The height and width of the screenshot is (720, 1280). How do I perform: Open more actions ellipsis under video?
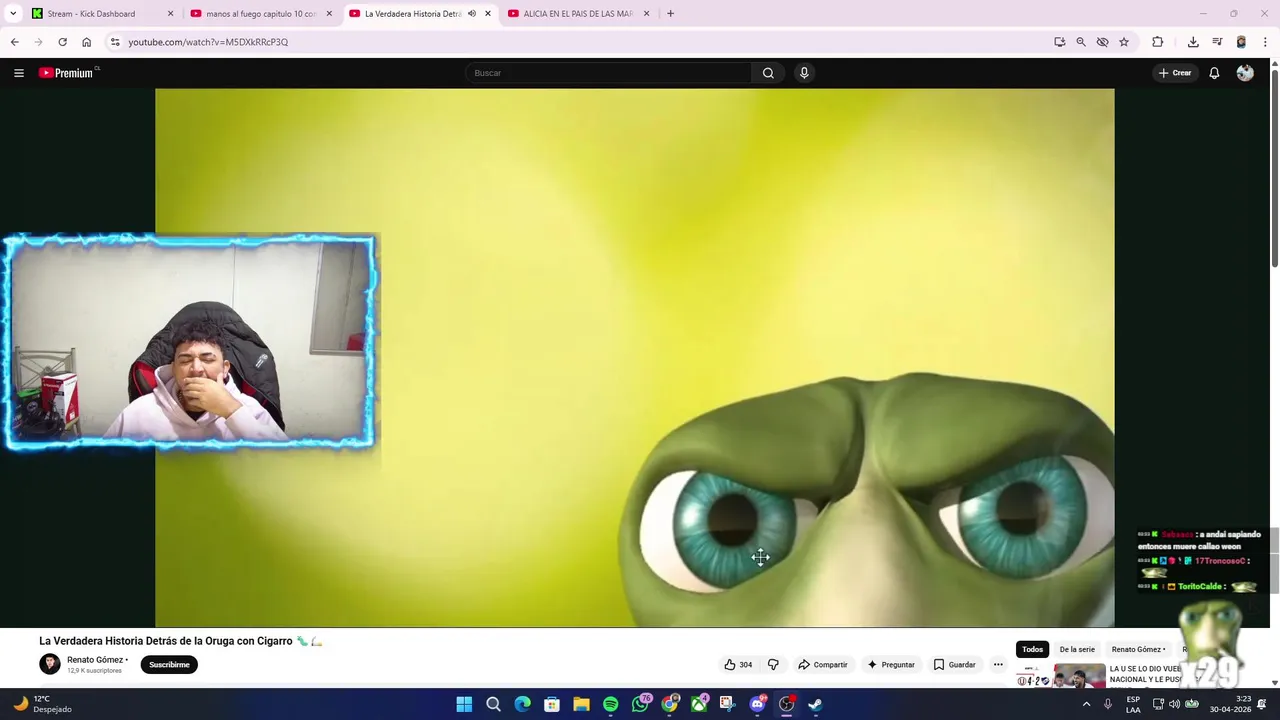click(x=998, y=665)
